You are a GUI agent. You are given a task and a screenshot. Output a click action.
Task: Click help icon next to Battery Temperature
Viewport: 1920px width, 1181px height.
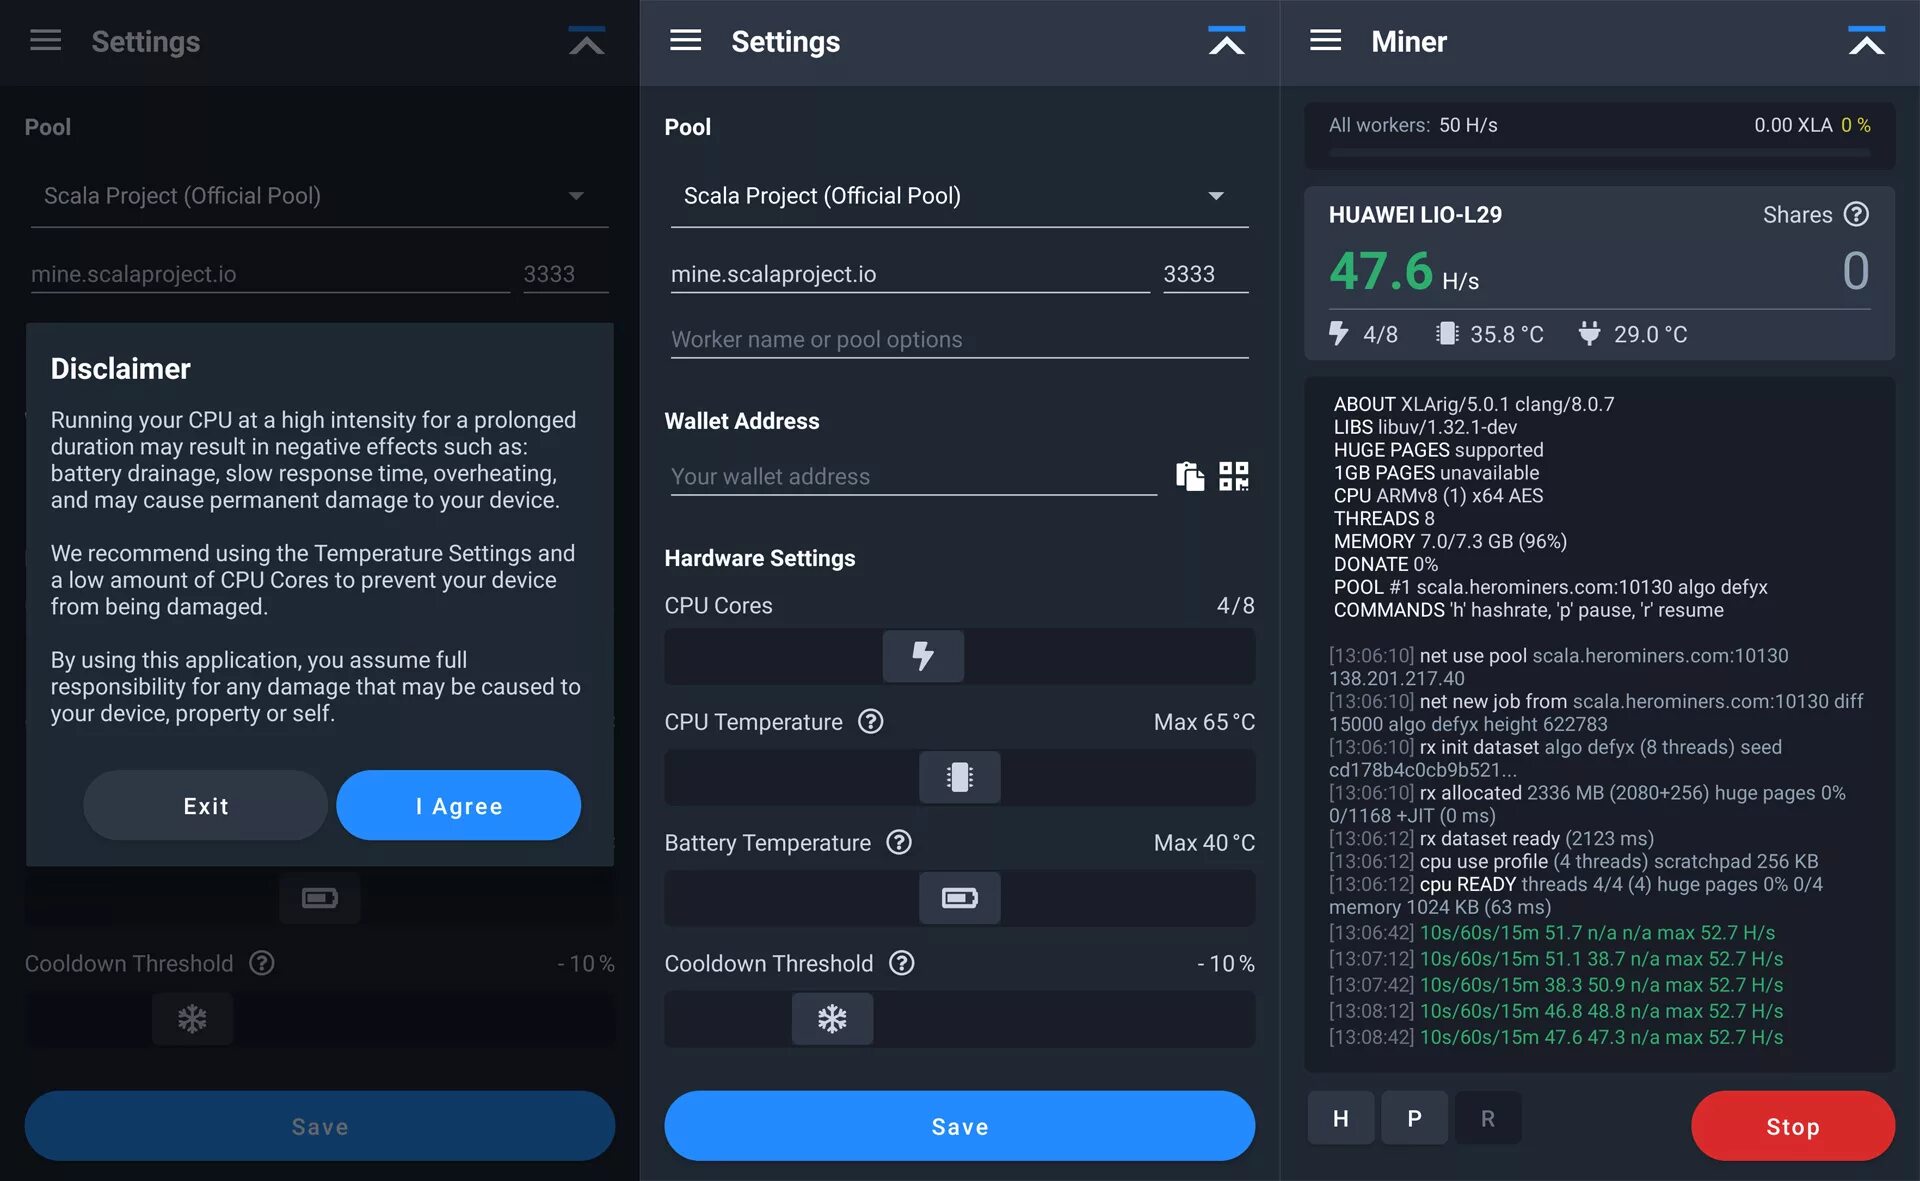coord(899,842)
